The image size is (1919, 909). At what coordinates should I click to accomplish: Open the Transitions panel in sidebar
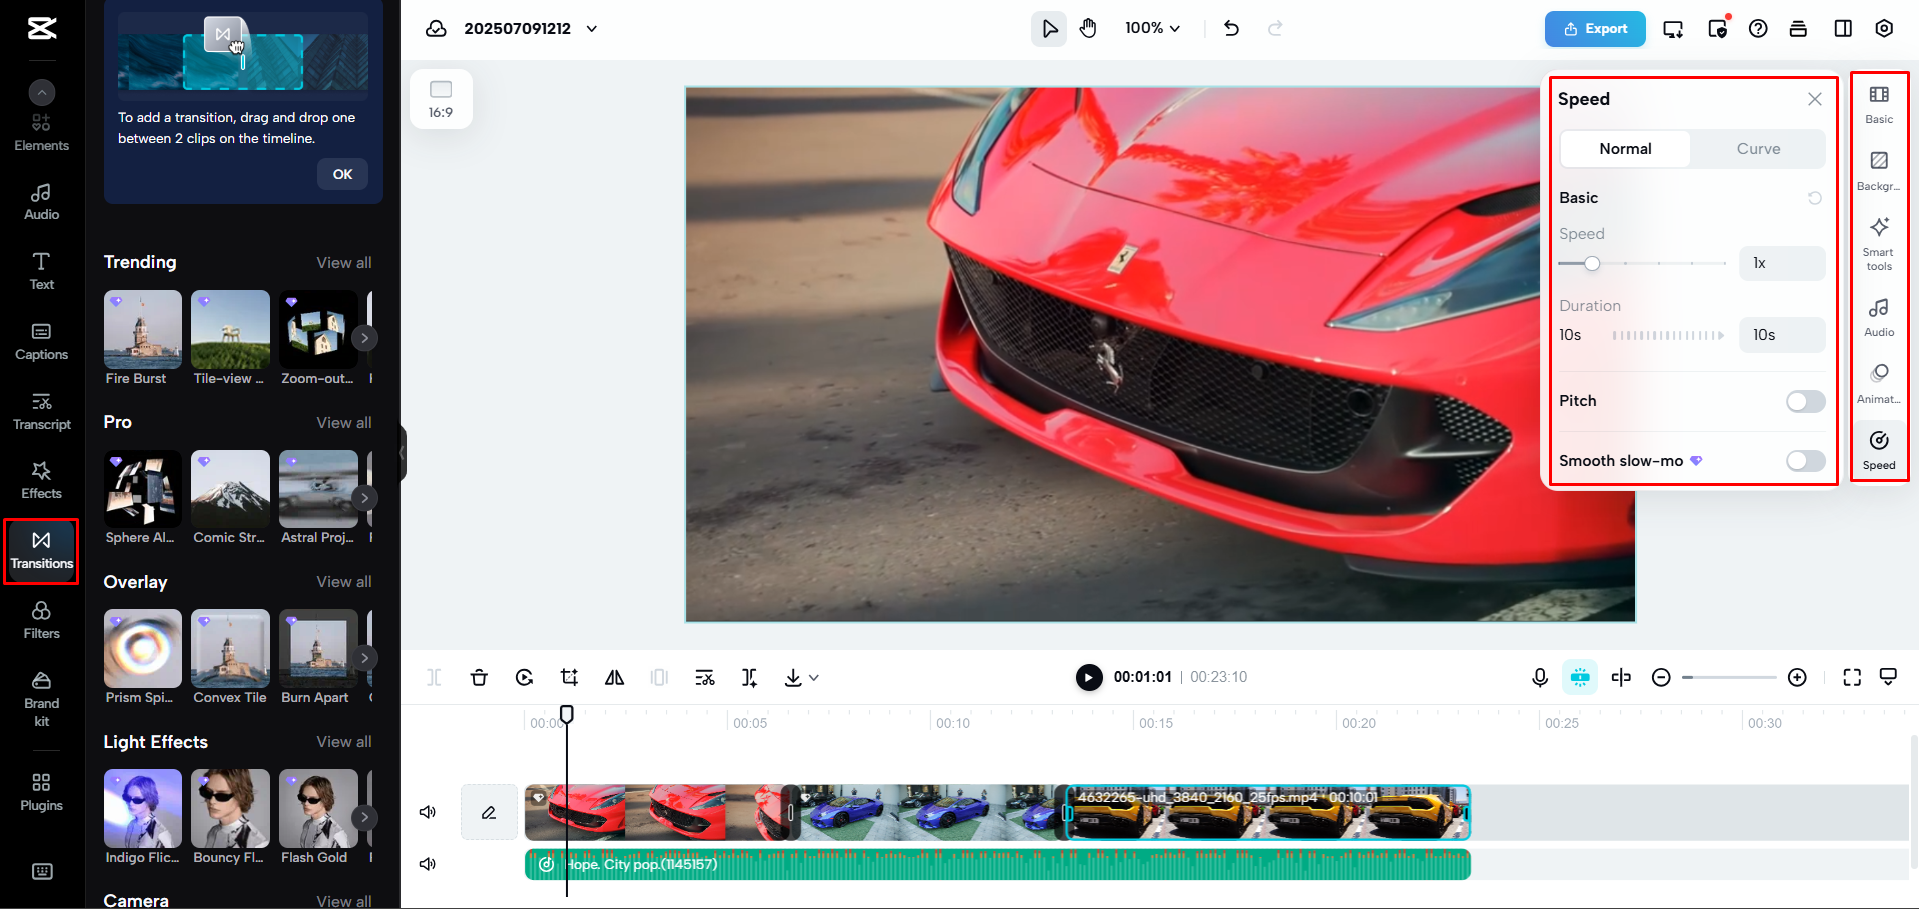(41, 551)
